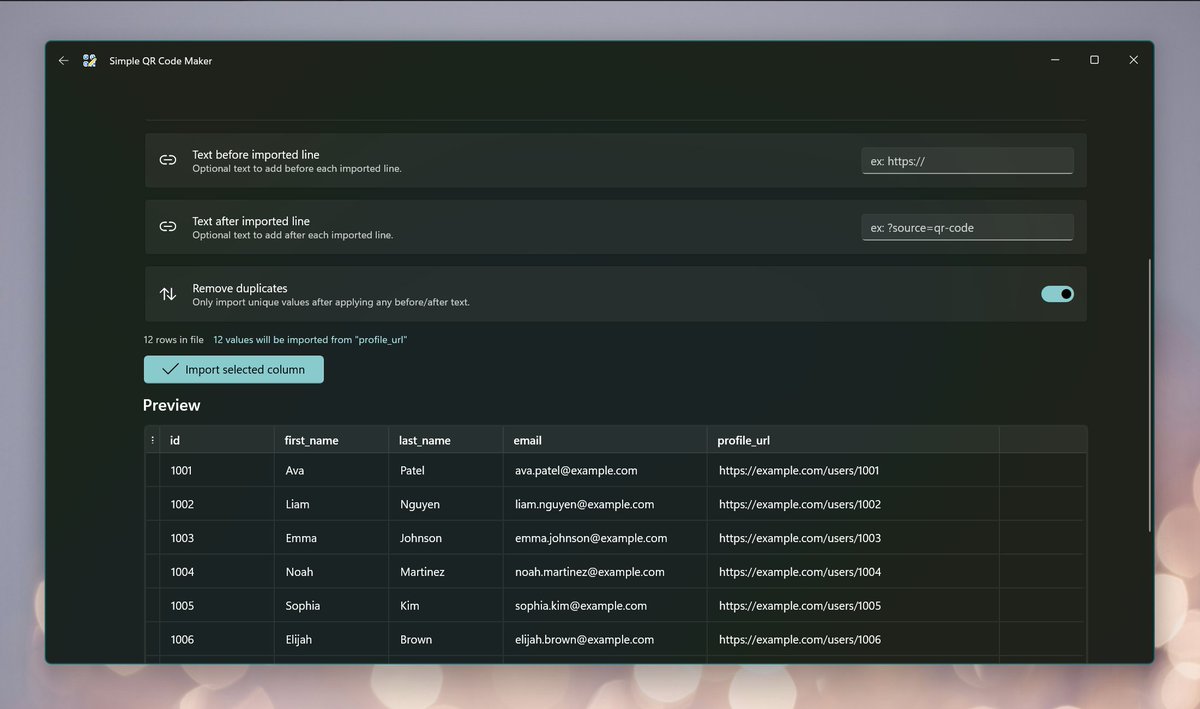This screenshot has height=709, width=1200.
Task: Click the Import selected column button
Action: pyautogui.click(x=234, y=369)
